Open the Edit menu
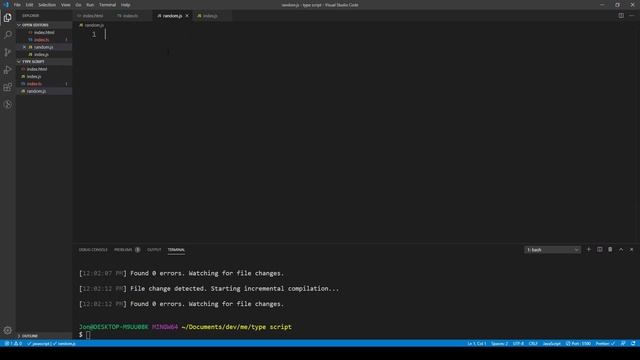Viewport: 640px width, 360px height. click(x=29, y=5)
